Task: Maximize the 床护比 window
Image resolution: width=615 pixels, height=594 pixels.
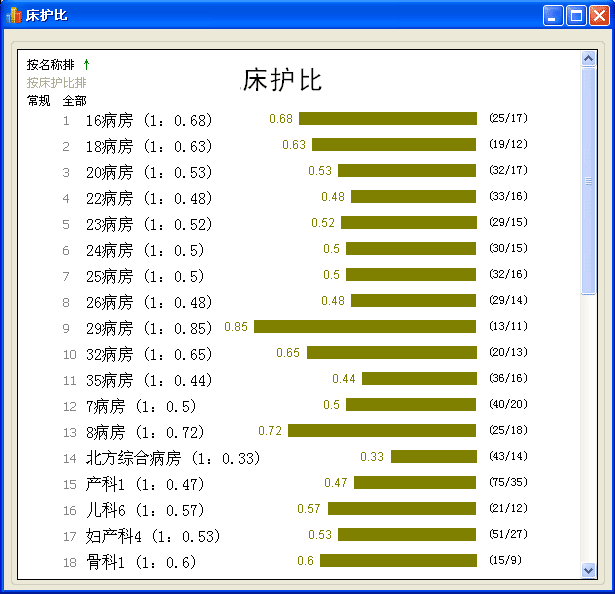Action: tap(576, 16)
